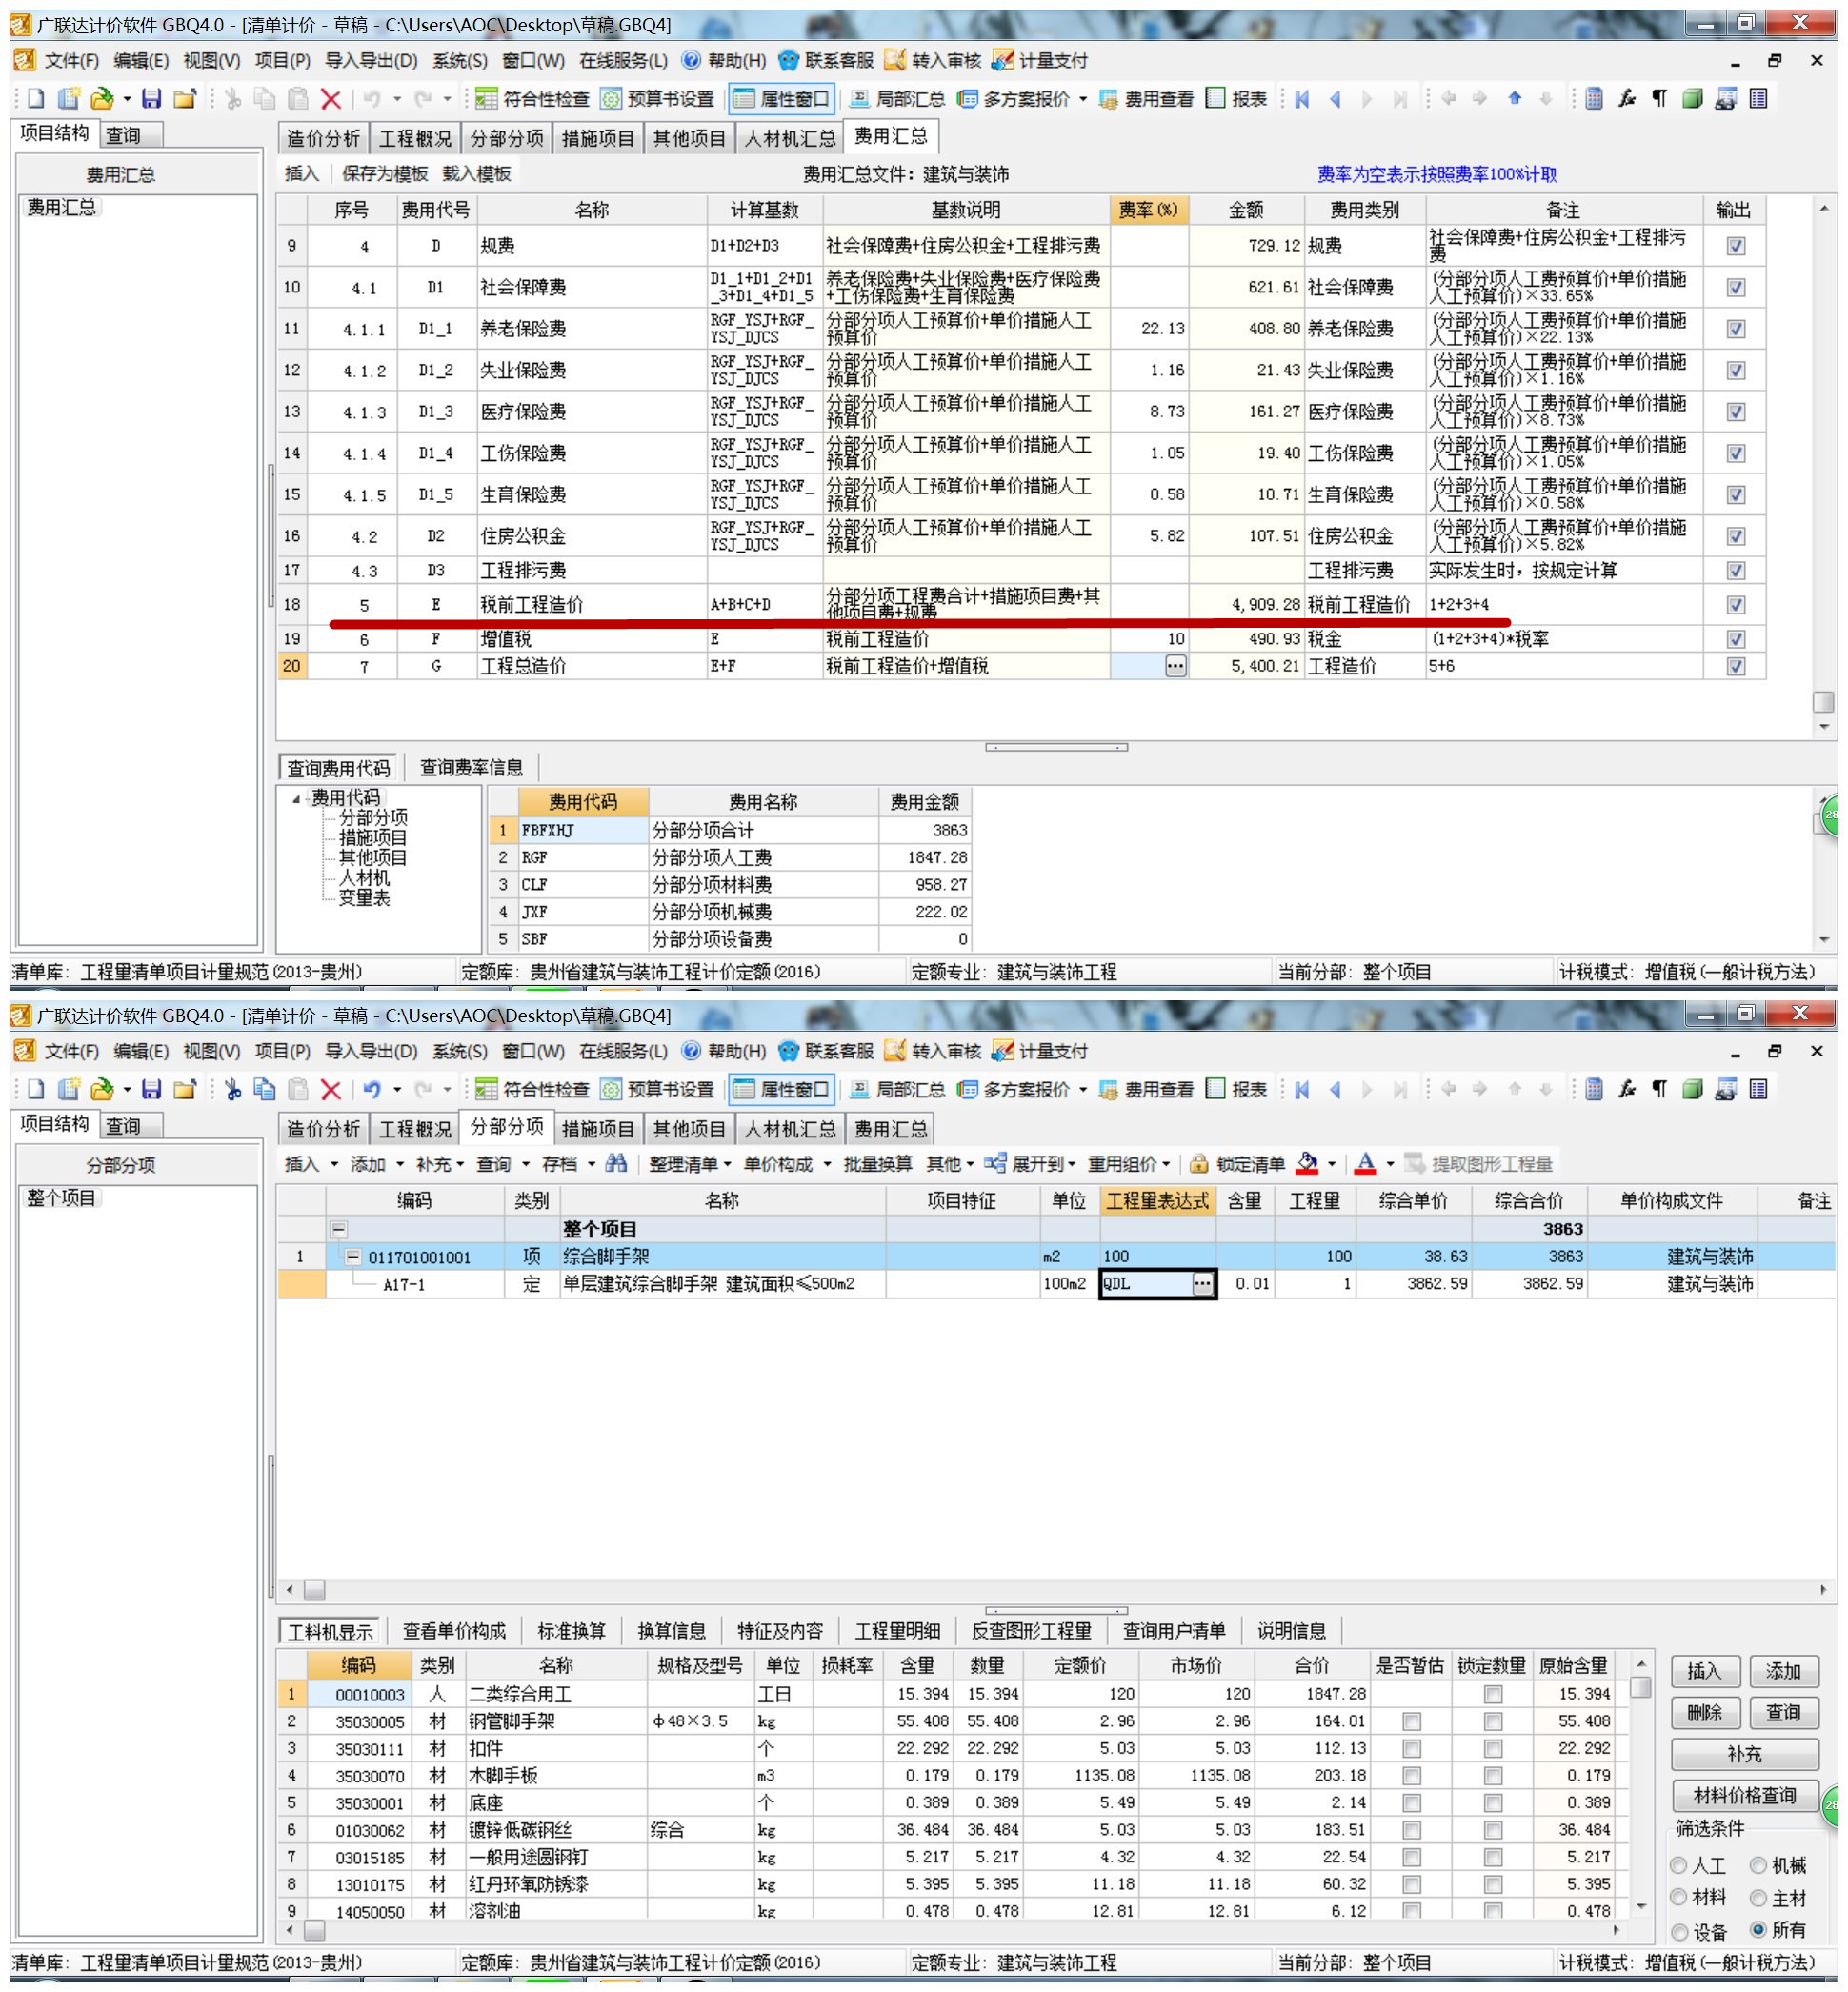1848x1992 pixels.
Task: Click 批量换算 in the 分部分项 toolbar
Action: click(877, 1163)
